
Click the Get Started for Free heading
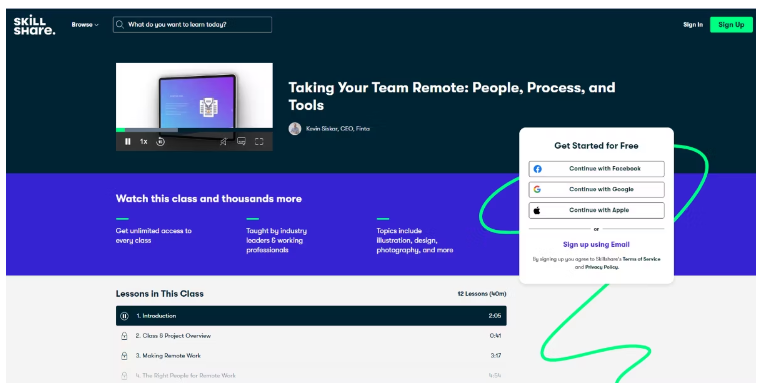pyautogui.click(x=596, y=146)
